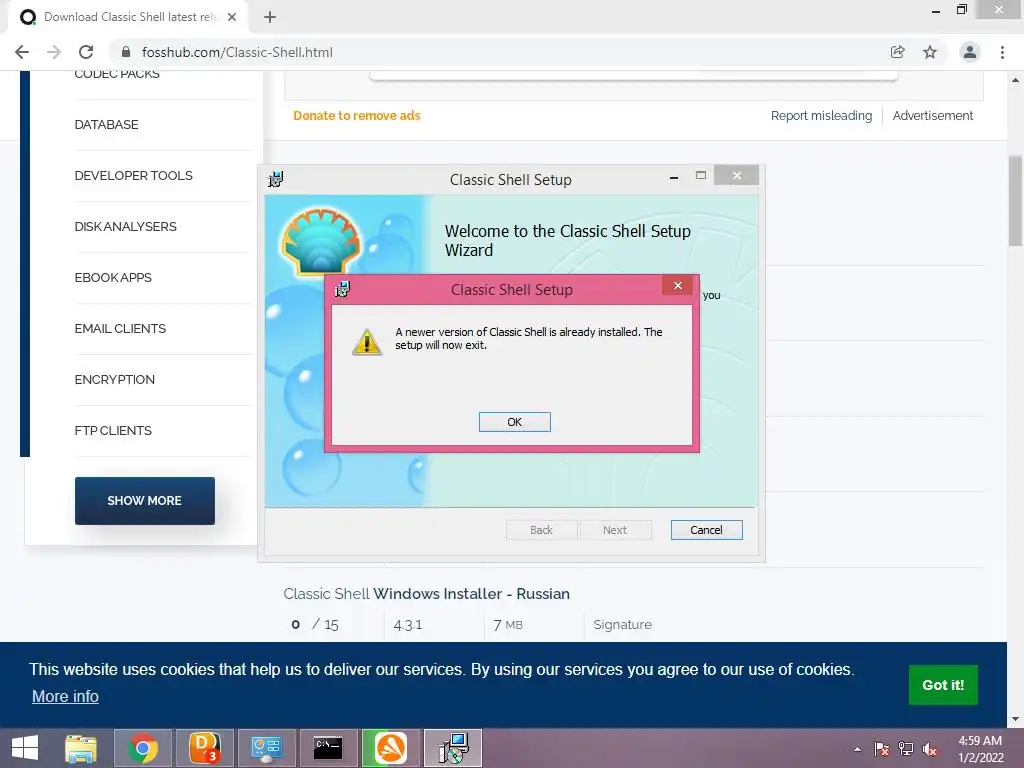Minimize the Classic Shell Setup wizard window
The width and height of the screenshot is (1024, 768).
point(674,177)
